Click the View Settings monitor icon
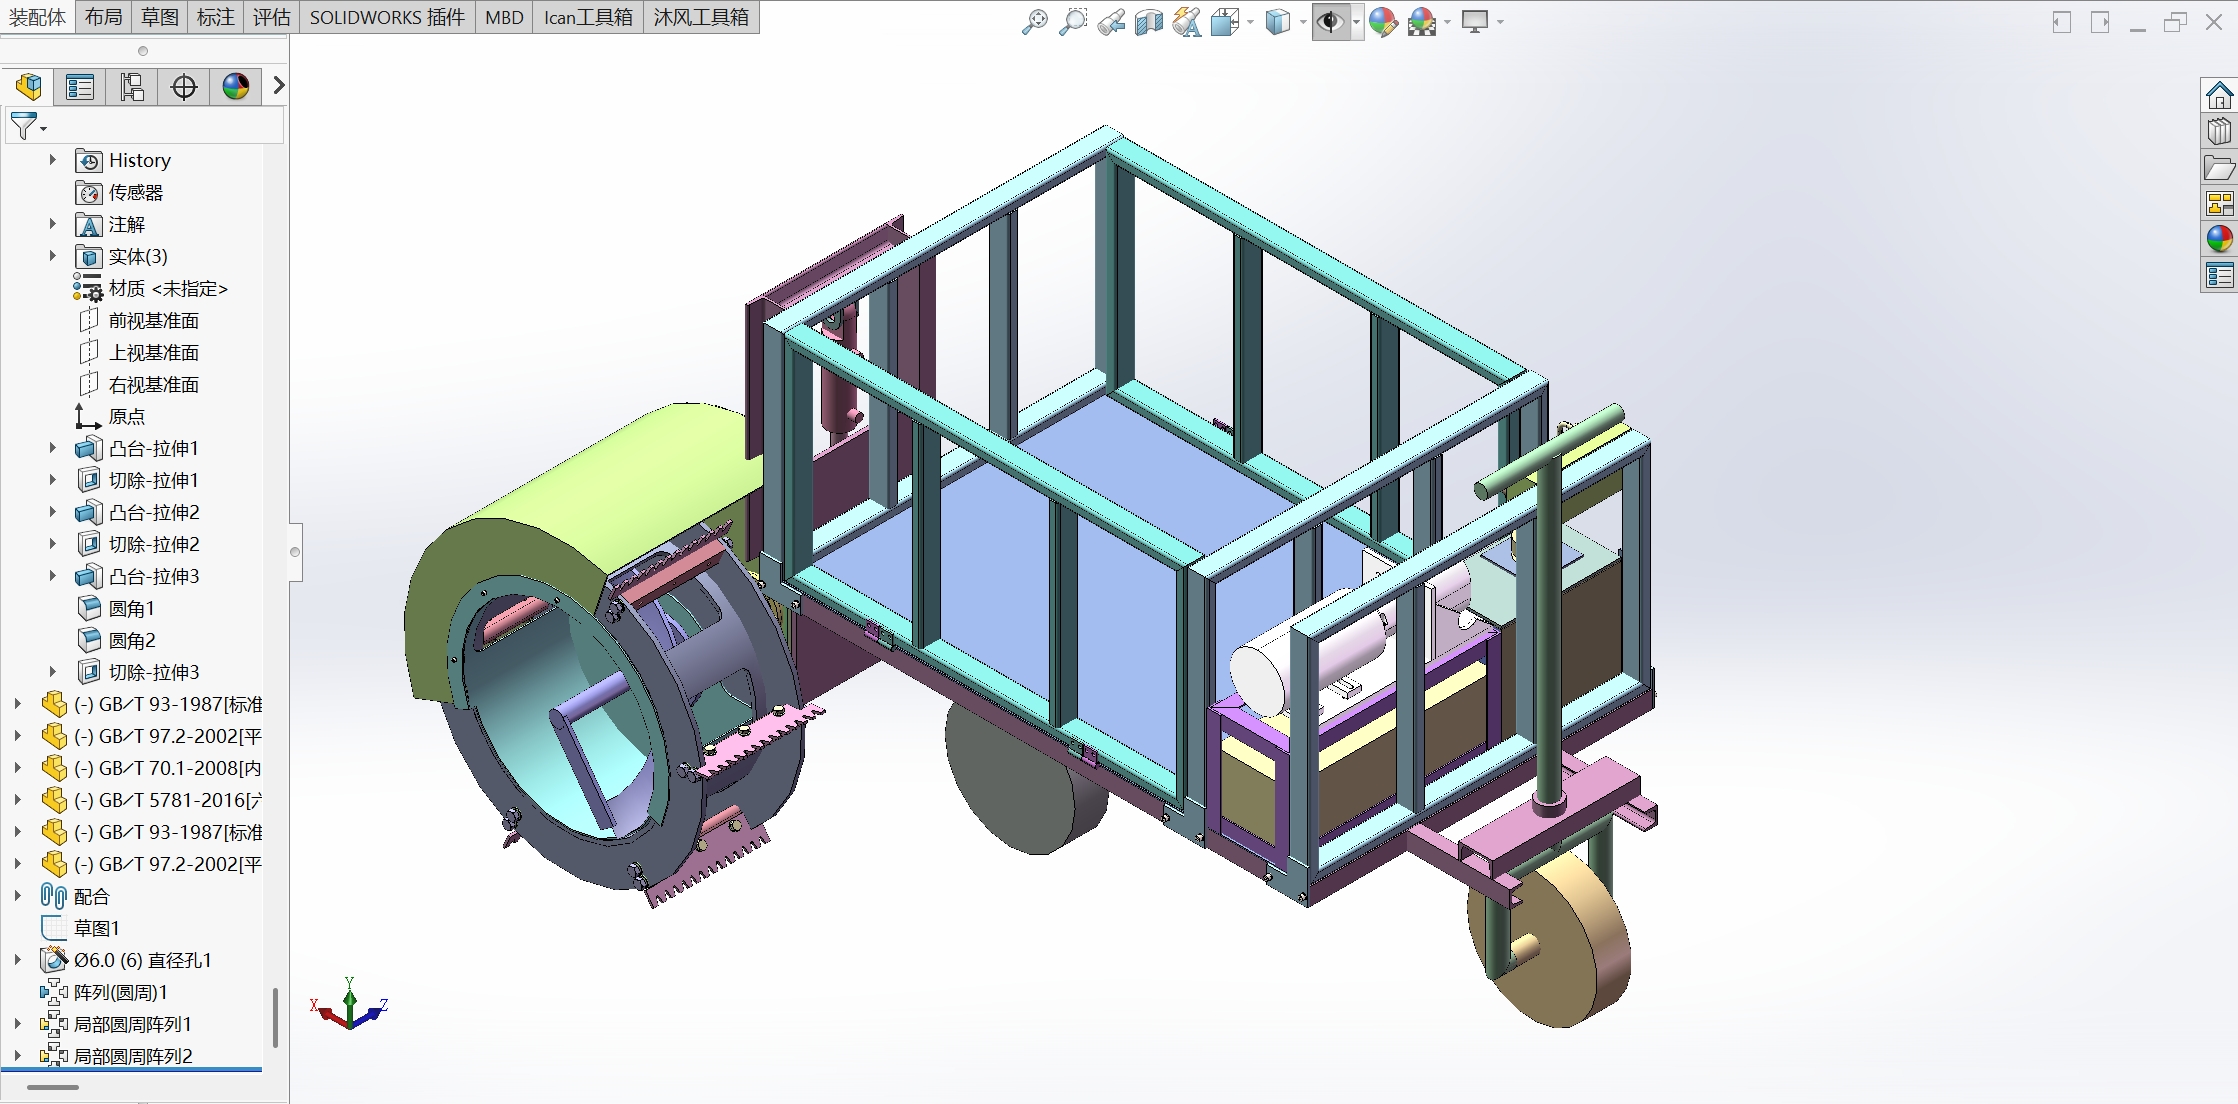 pyautogui.click(x=1475, y=21)
